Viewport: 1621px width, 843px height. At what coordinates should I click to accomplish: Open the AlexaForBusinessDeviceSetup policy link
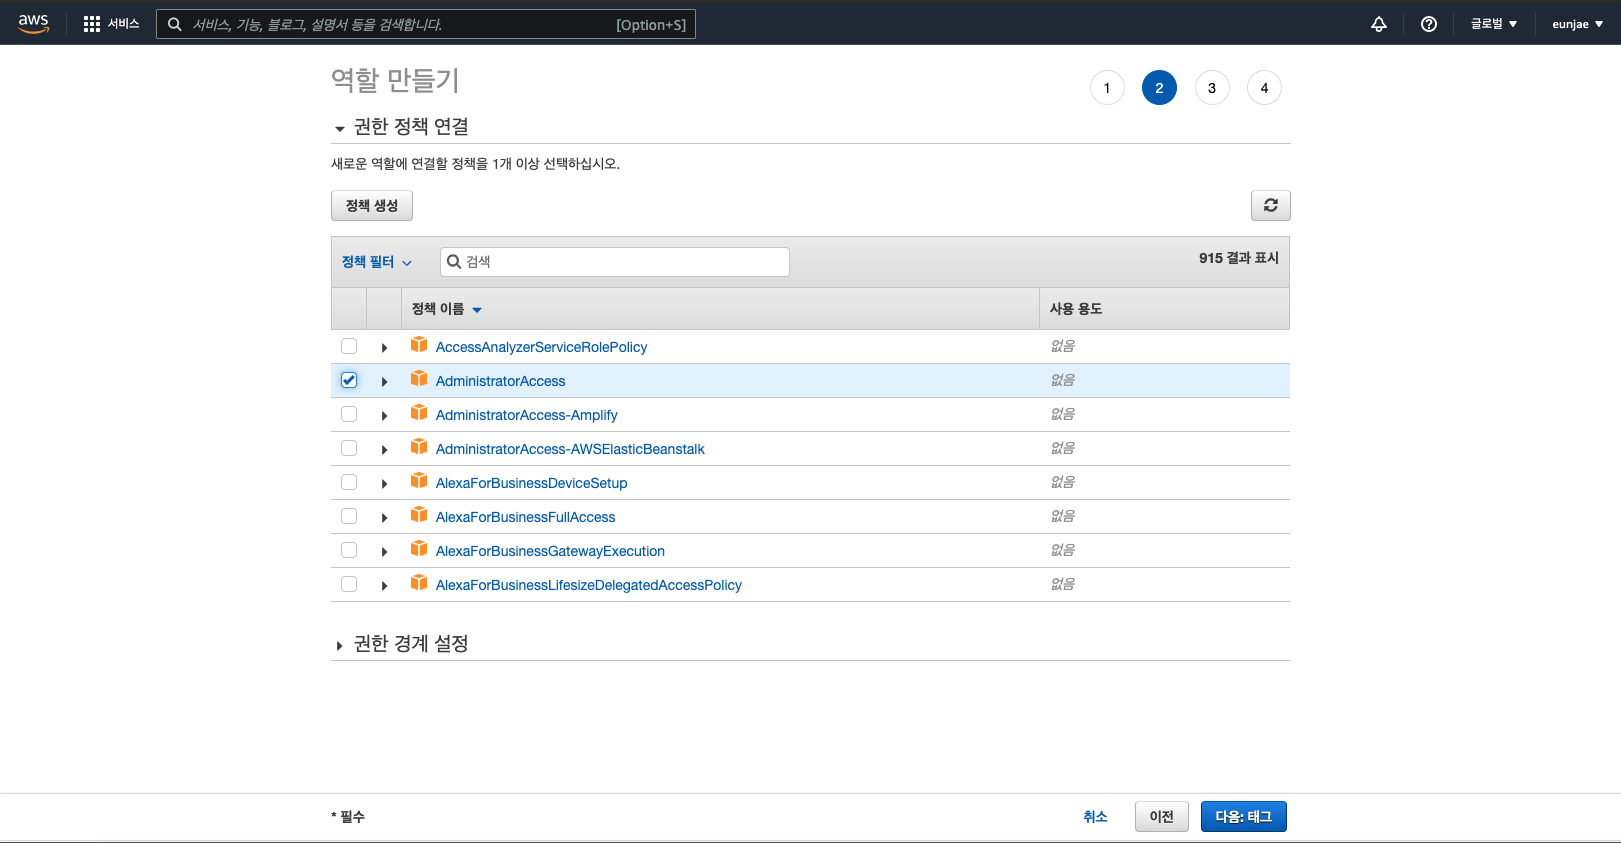(x=532, y=483)
